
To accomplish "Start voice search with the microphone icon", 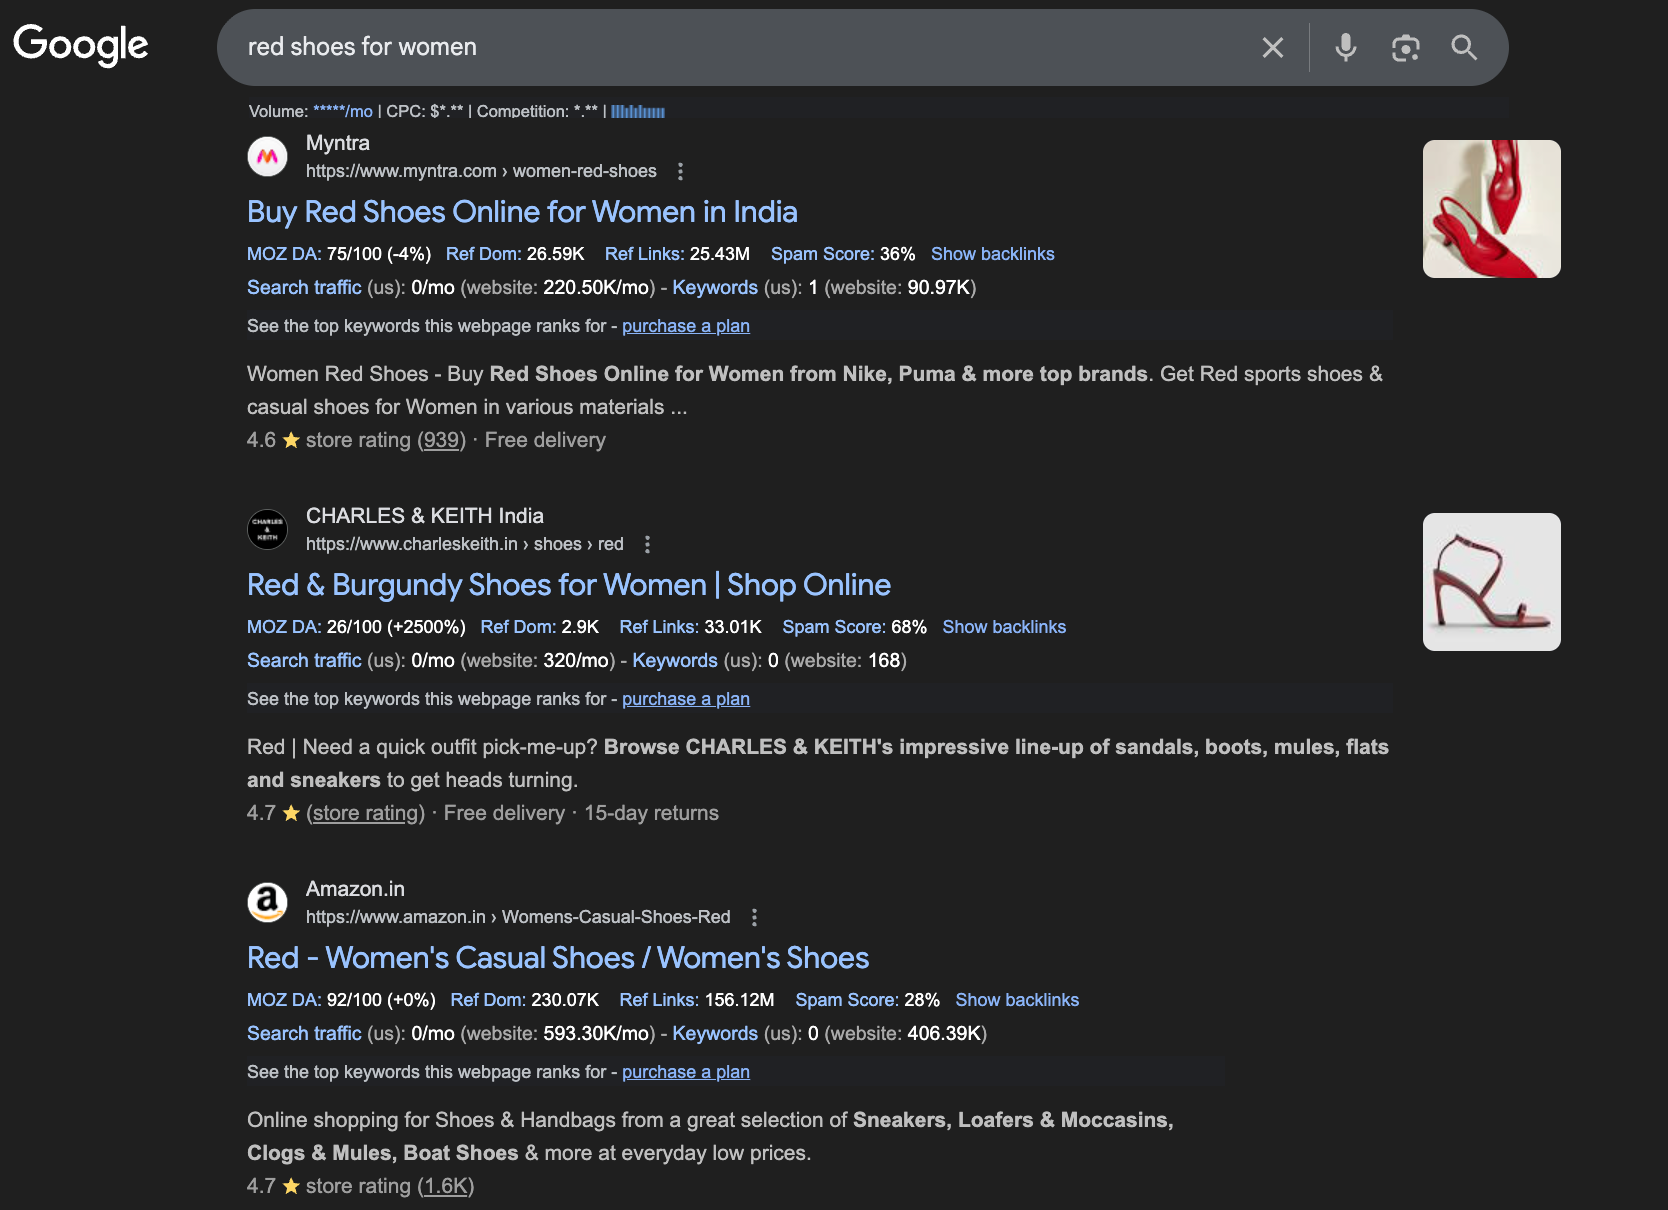I will pyautogui.click(x=1346, y=47).
